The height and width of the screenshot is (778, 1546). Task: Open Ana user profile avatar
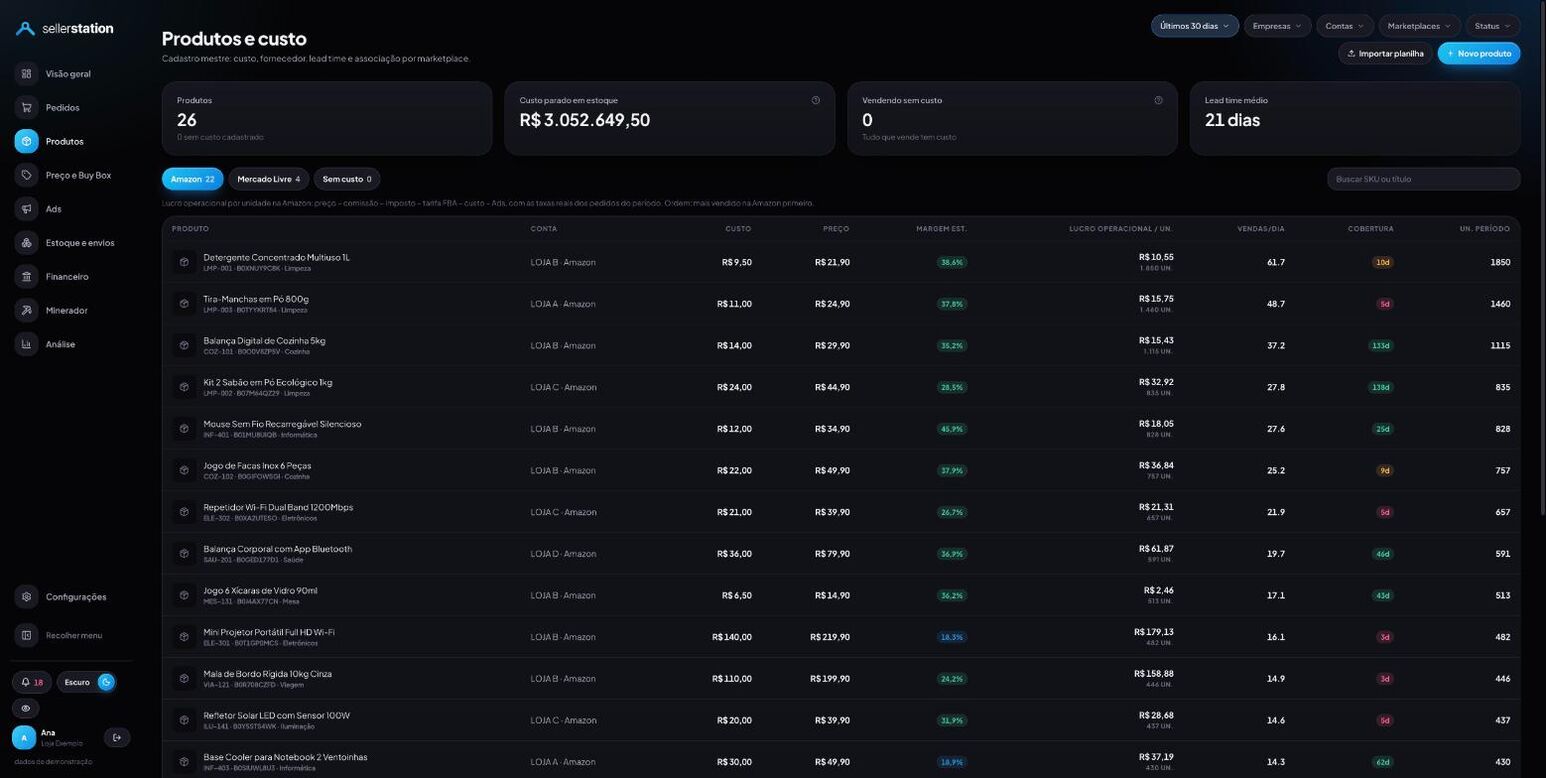click(24, 738)
